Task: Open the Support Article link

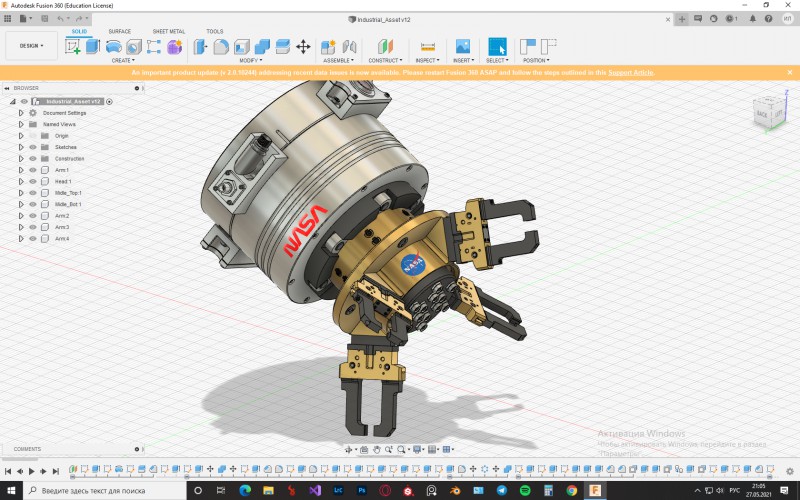Action: pos(630,72)
